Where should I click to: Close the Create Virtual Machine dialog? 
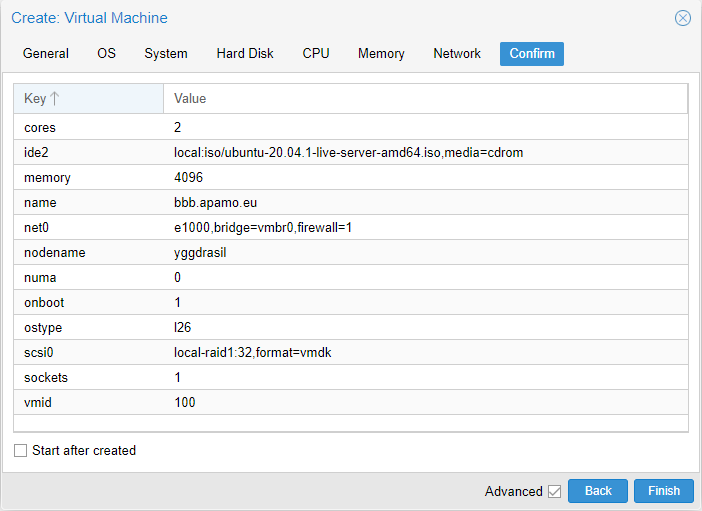tap(683, 18)
